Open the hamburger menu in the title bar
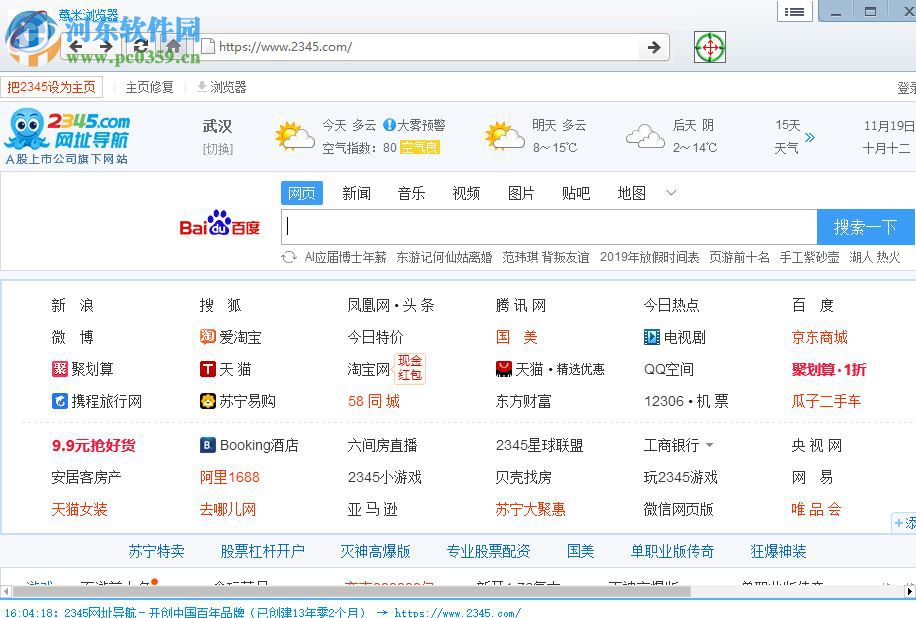Screen dimensions: 916x618 point(795,11)
